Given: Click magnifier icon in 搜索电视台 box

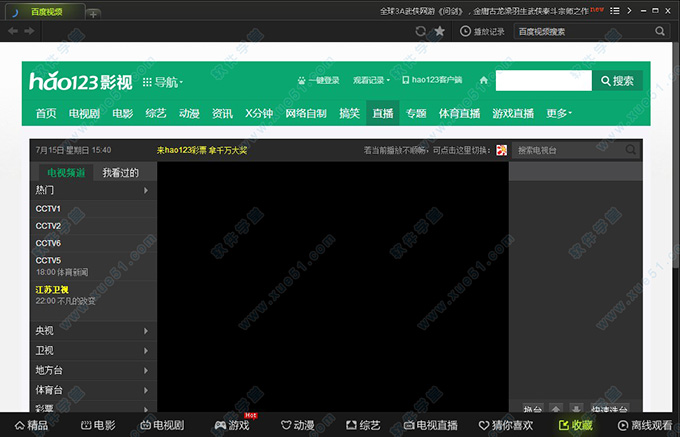Looking at the screenshot, I should [631, 150].
